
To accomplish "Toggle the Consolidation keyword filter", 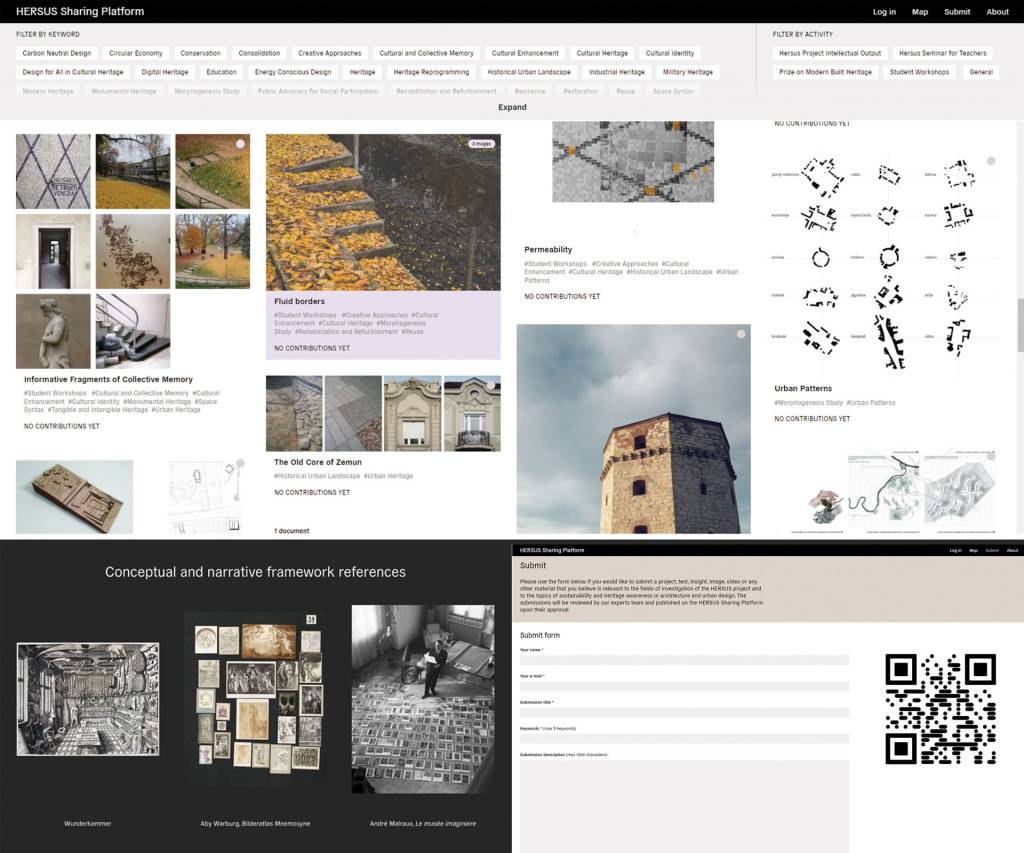I will (x=259, y=53).
